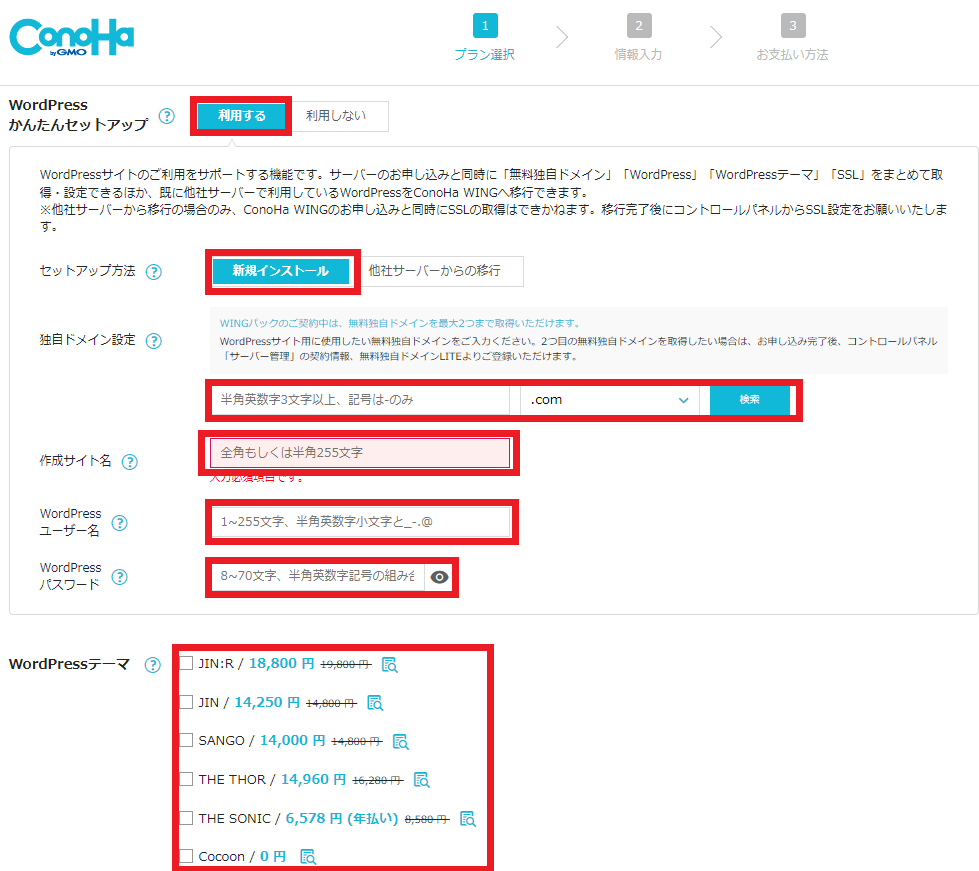Go to step 3 お支払い方法
Screen dimensions: 979x871
pos(792,37)
